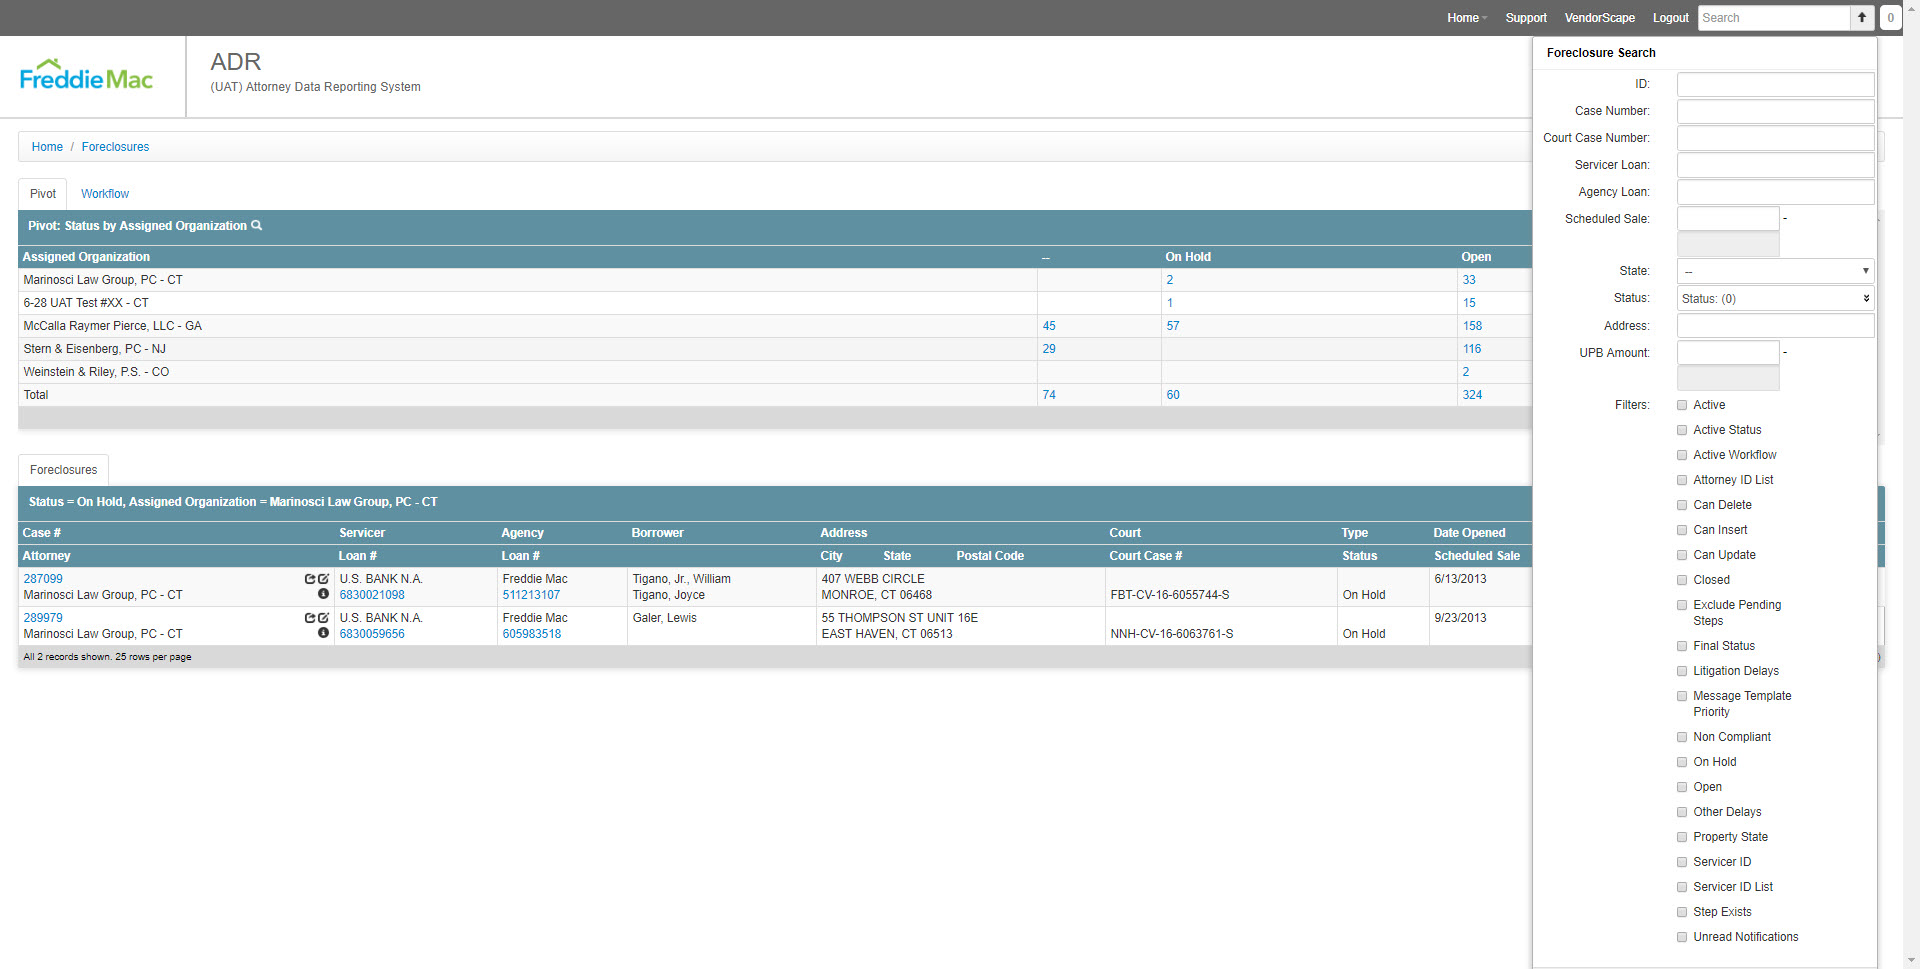
Task: Check the Can Delete filter
Action: (x=1682, y=505)
